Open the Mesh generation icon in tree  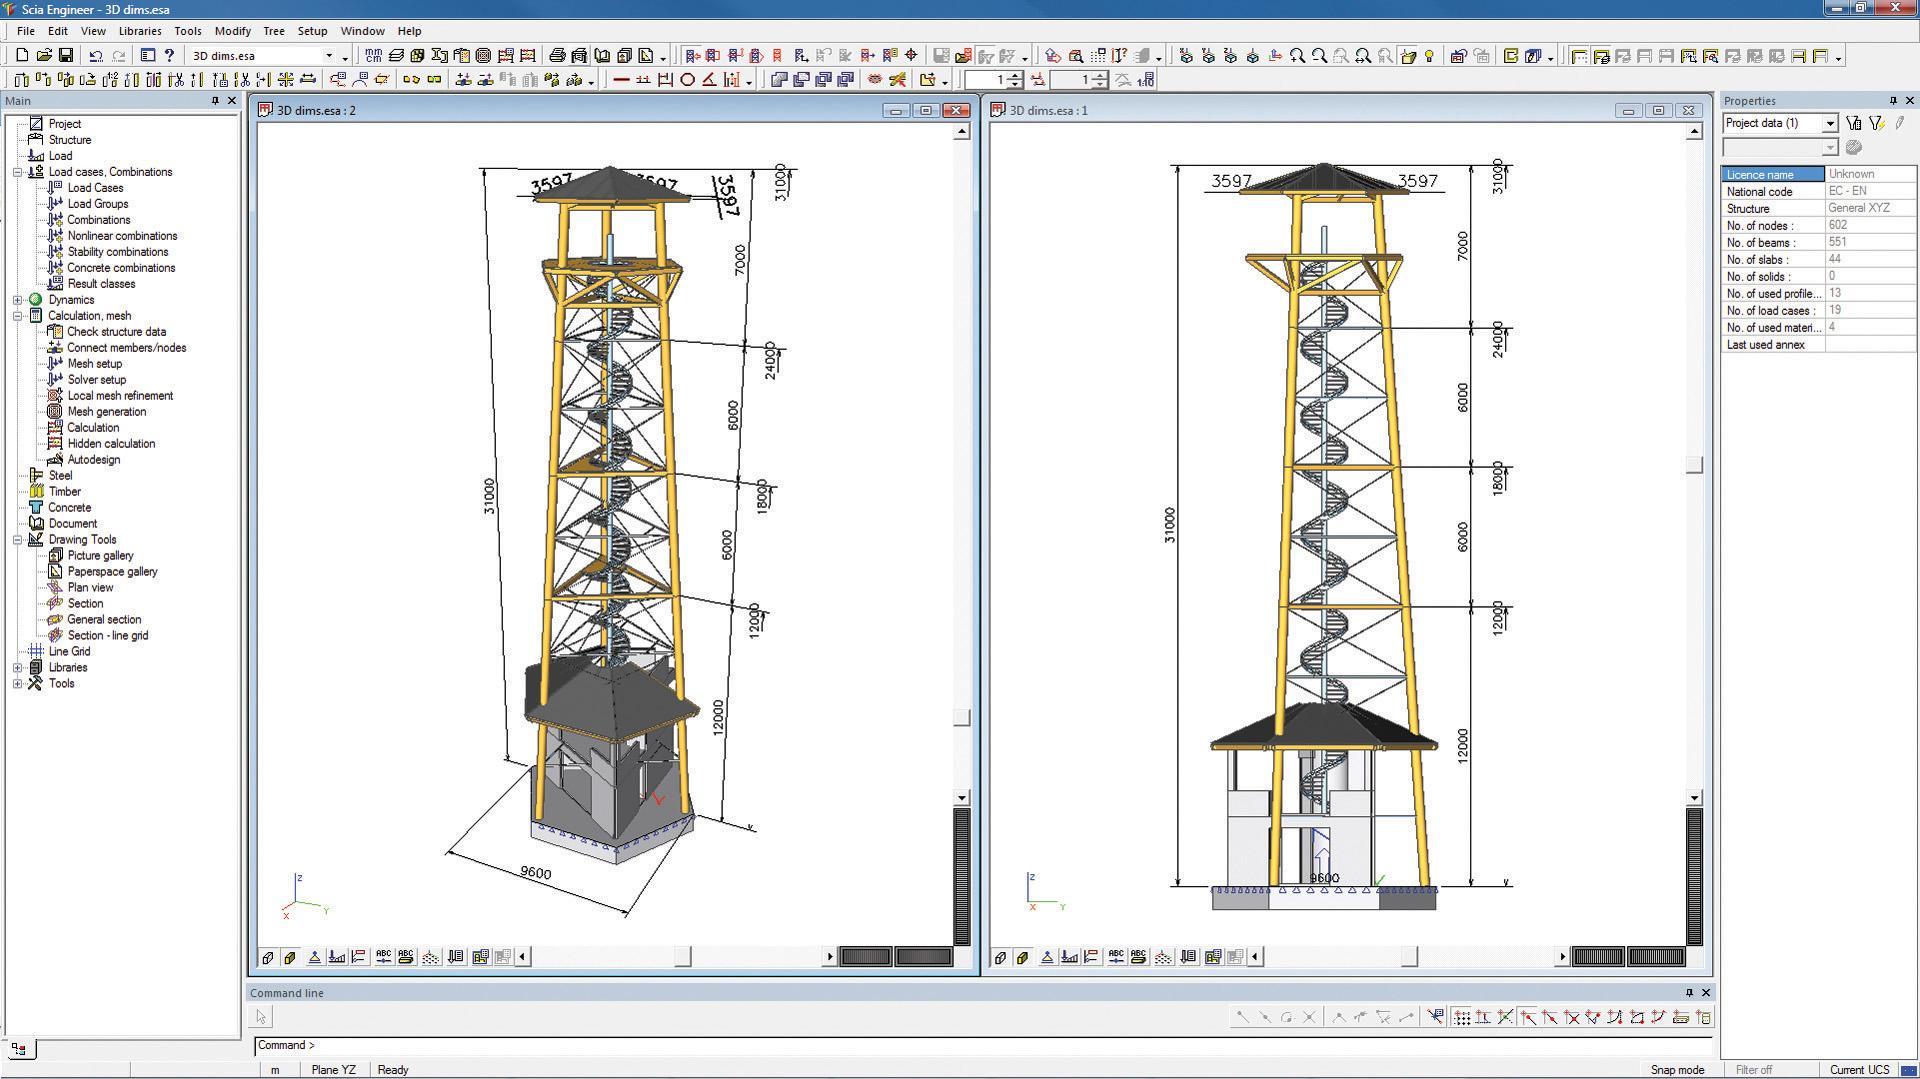(x=55, y=412)
